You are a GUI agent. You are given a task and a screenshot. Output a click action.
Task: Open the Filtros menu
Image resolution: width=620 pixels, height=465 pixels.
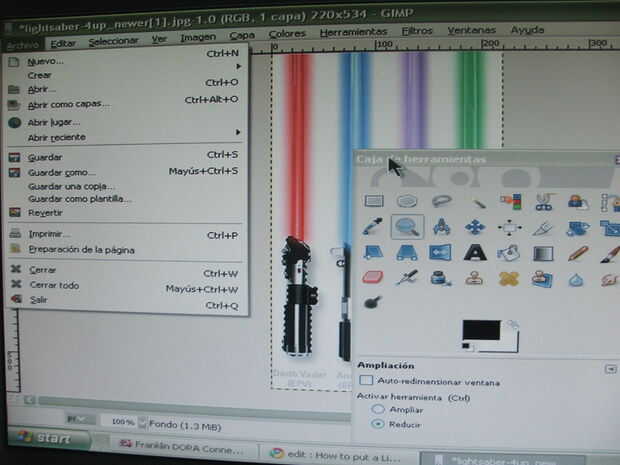[x=417, y=31]
